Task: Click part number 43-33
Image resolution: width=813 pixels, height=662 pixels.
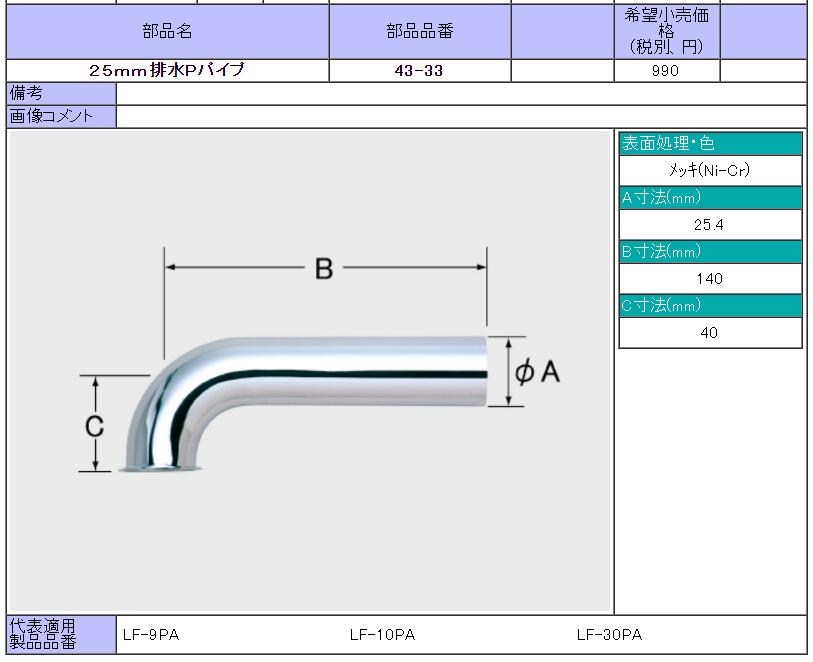Action: coord(420,71)
